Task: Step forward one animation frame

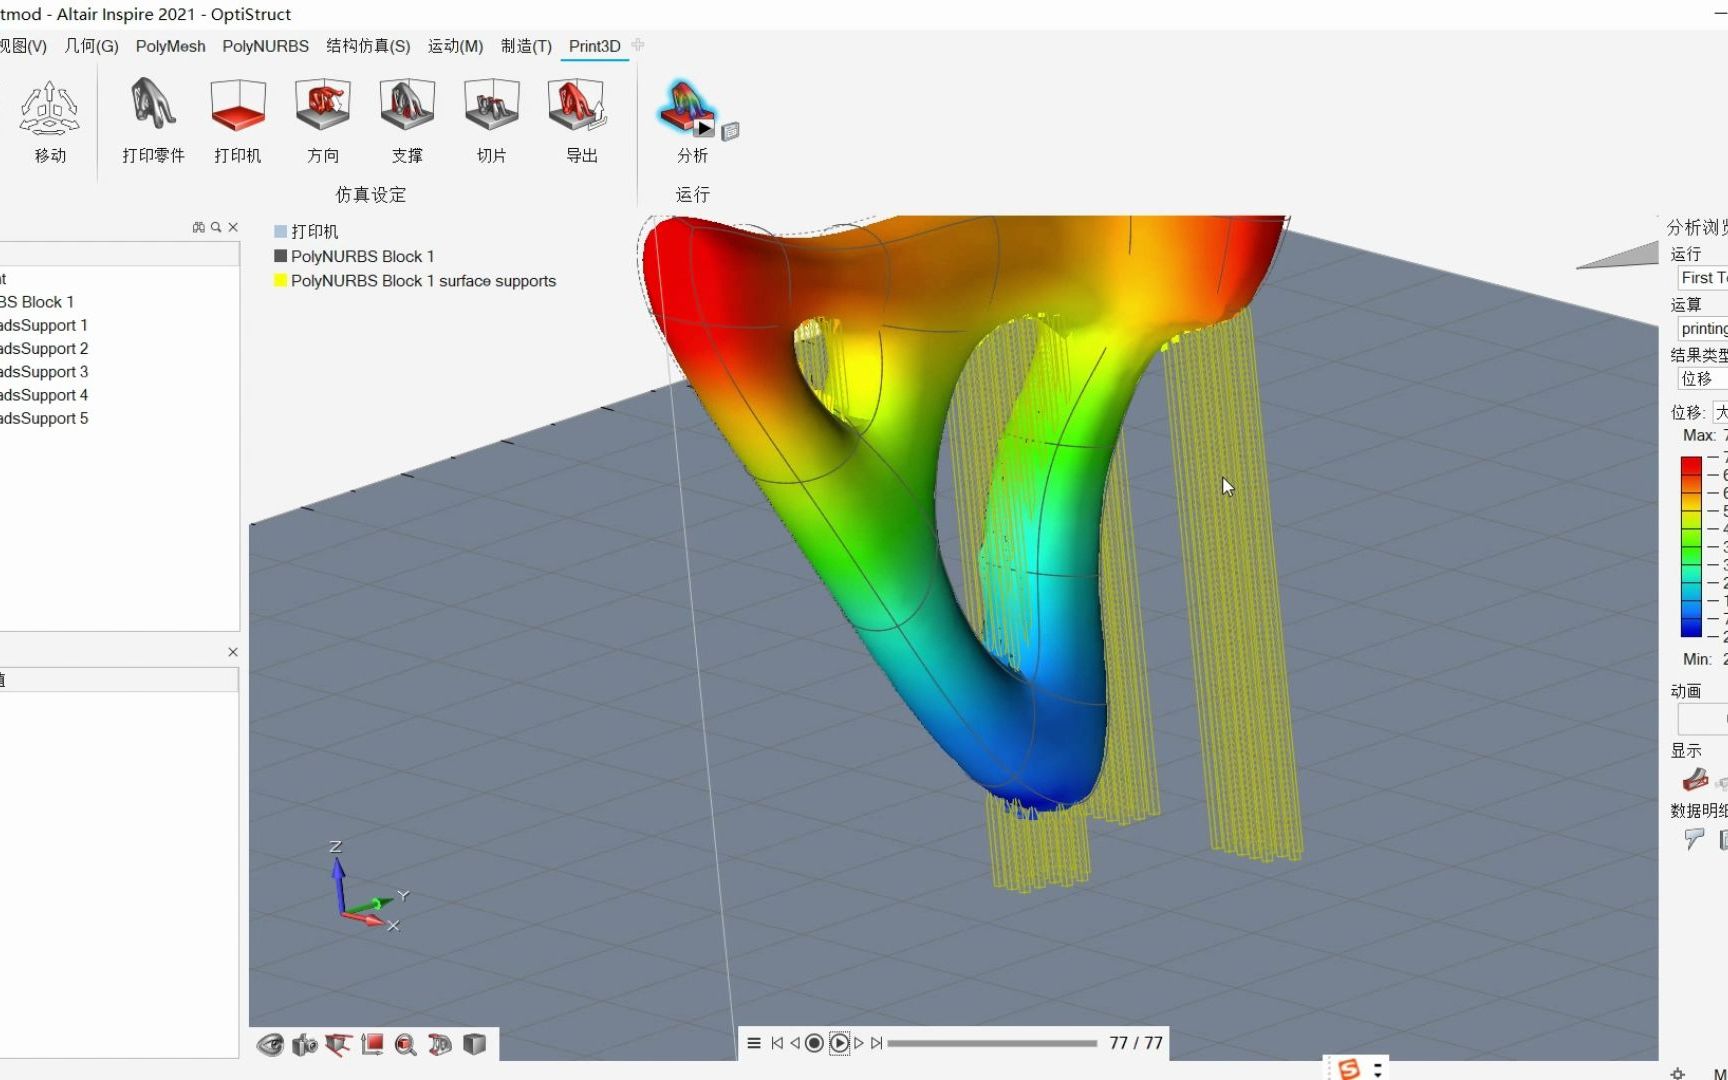Action: [x=858, y=1043]
